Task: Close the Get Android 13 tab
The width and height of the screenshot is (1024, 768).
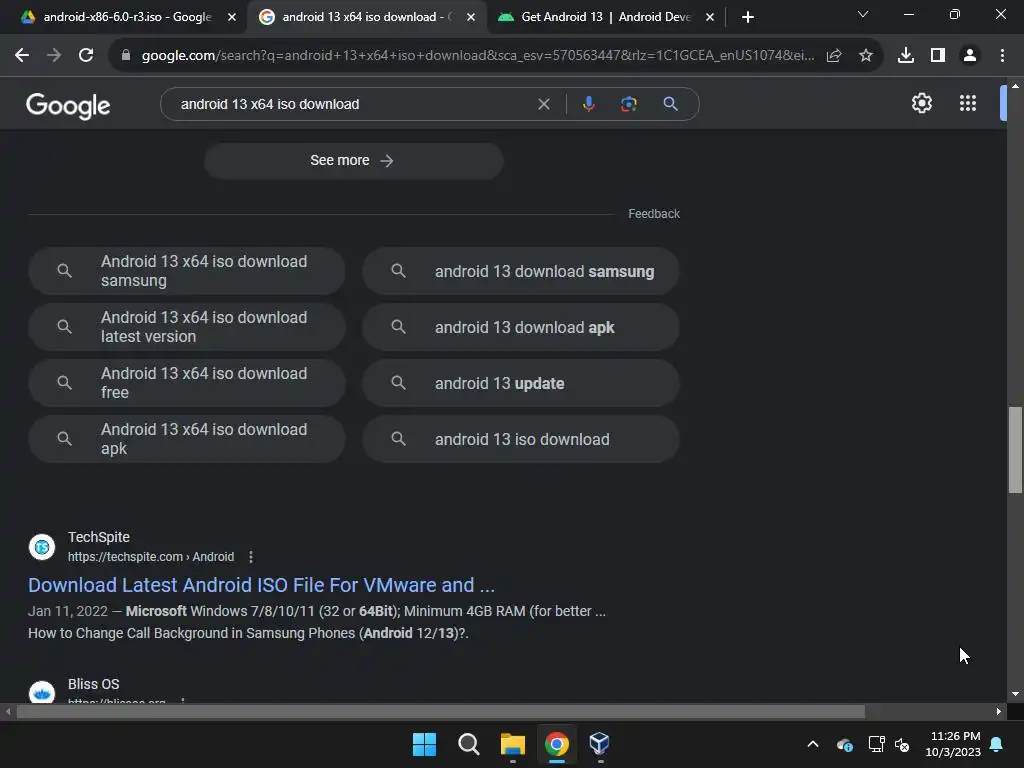Action: coord(710,17)
